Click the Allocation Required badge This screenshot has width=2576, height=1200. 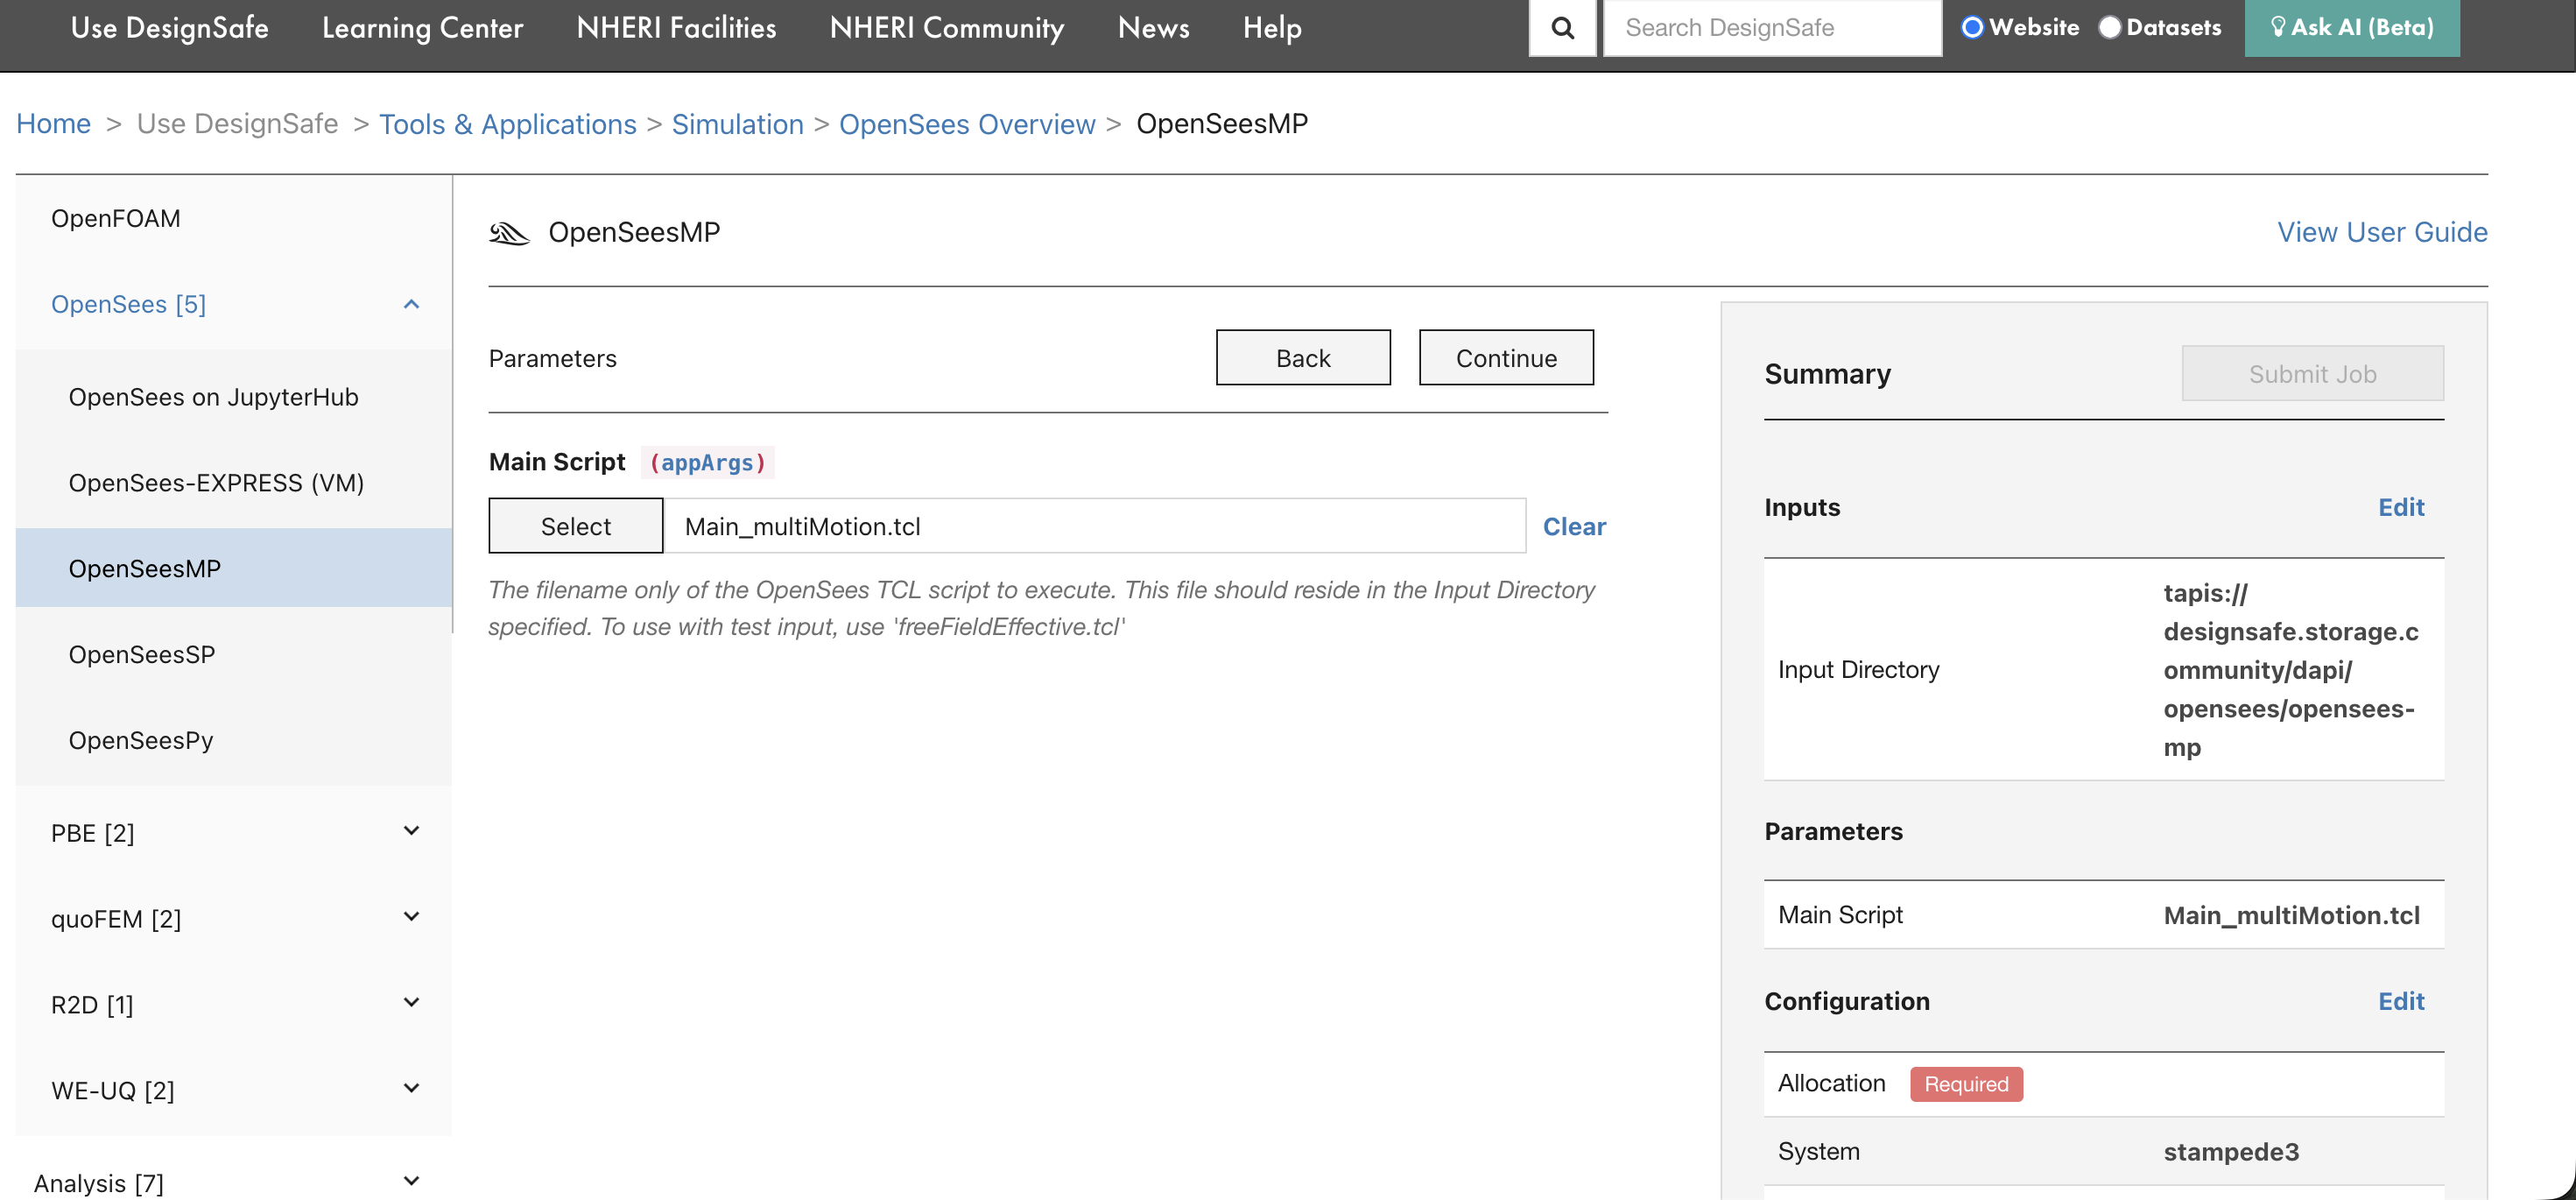tap(1966, 1084)
